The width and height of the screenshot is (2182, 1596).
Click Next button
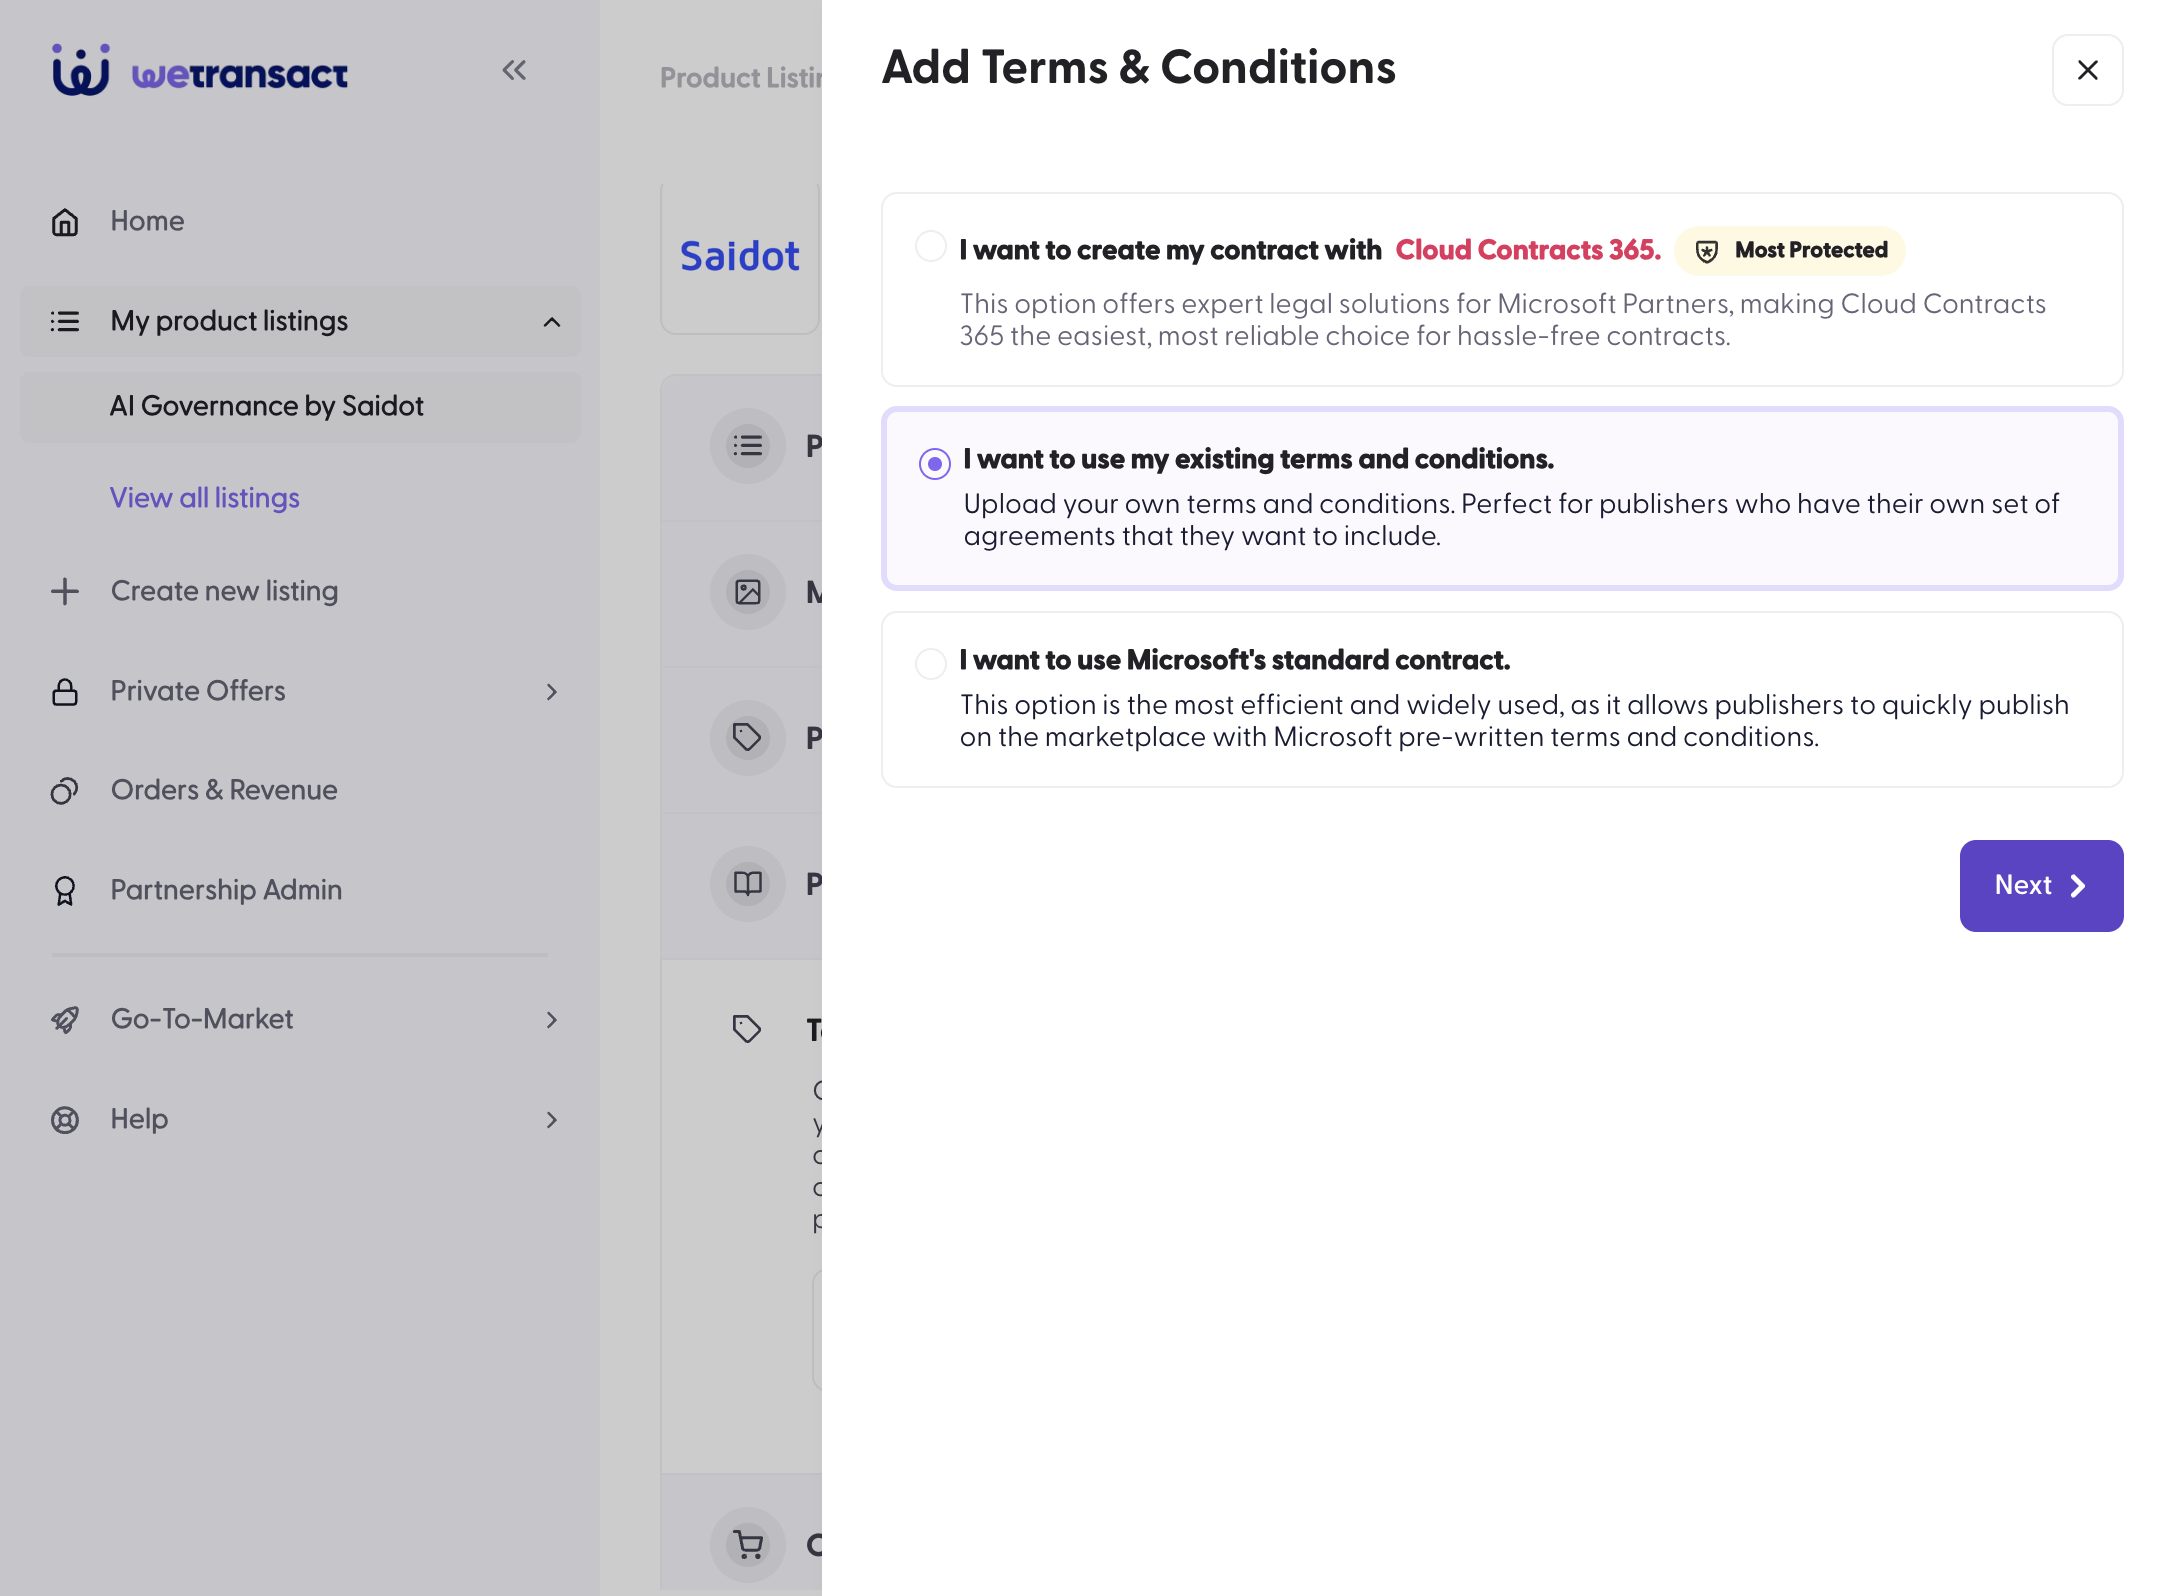pyautogui.click(x=2041, y=886)
